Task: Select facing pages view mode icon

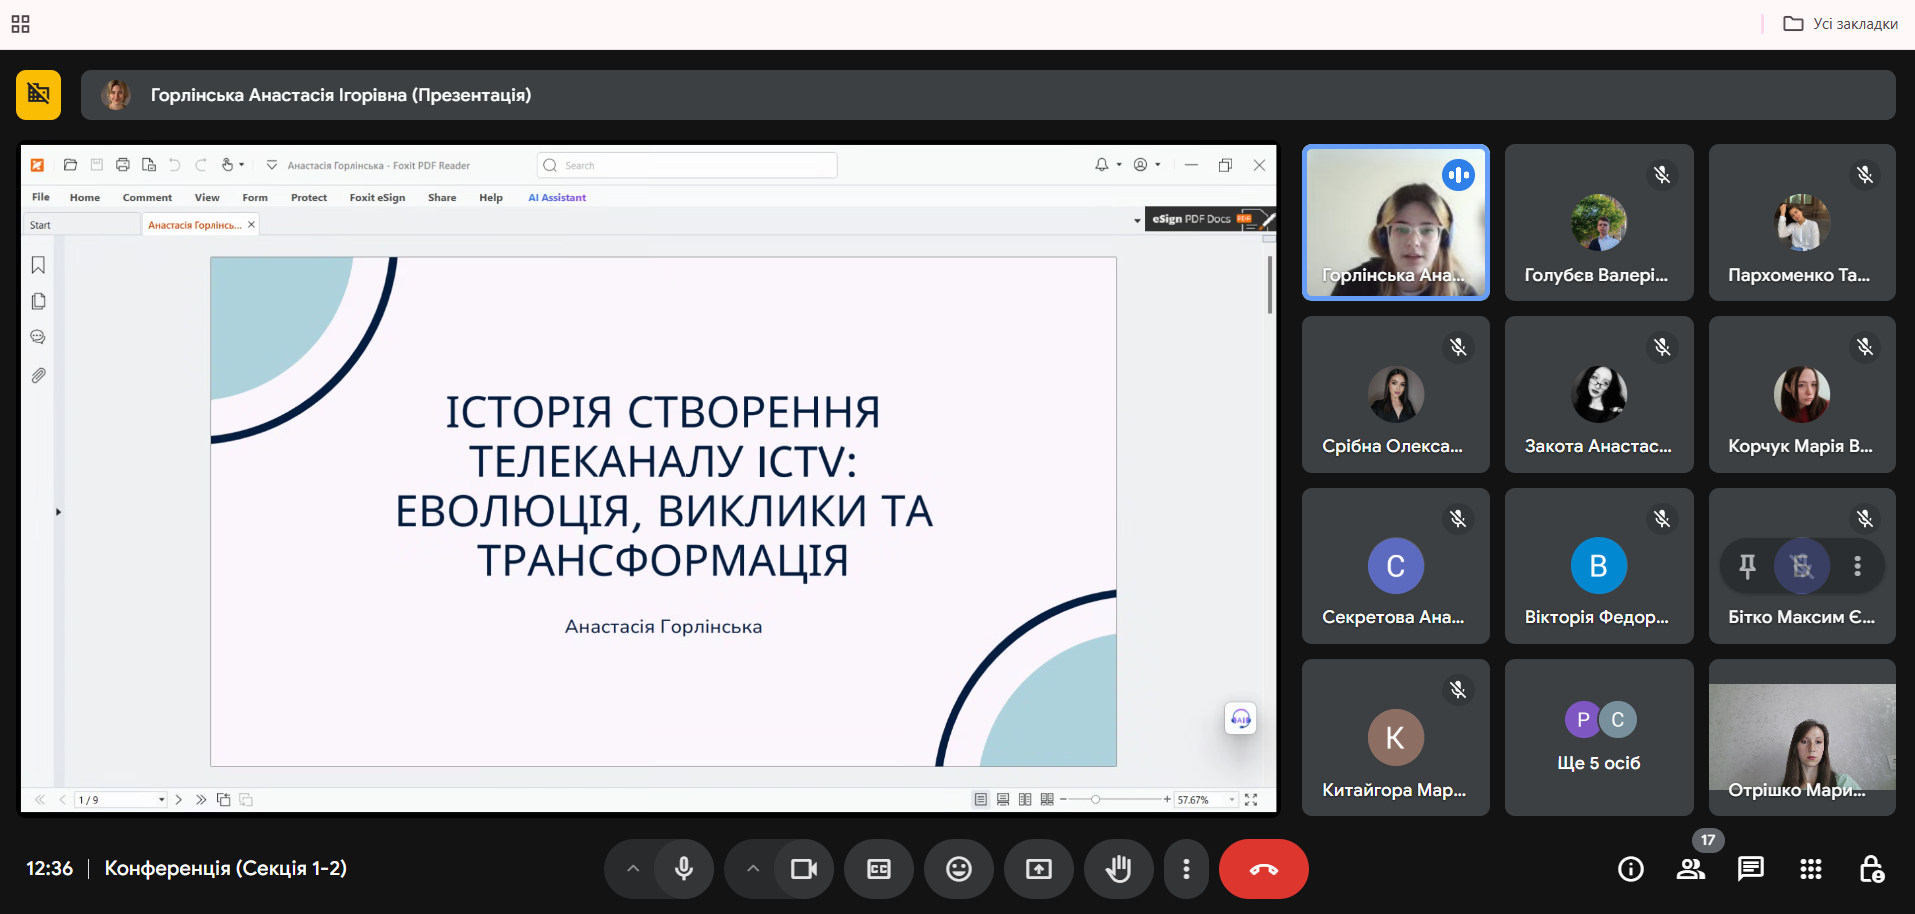Action: 1025,800
